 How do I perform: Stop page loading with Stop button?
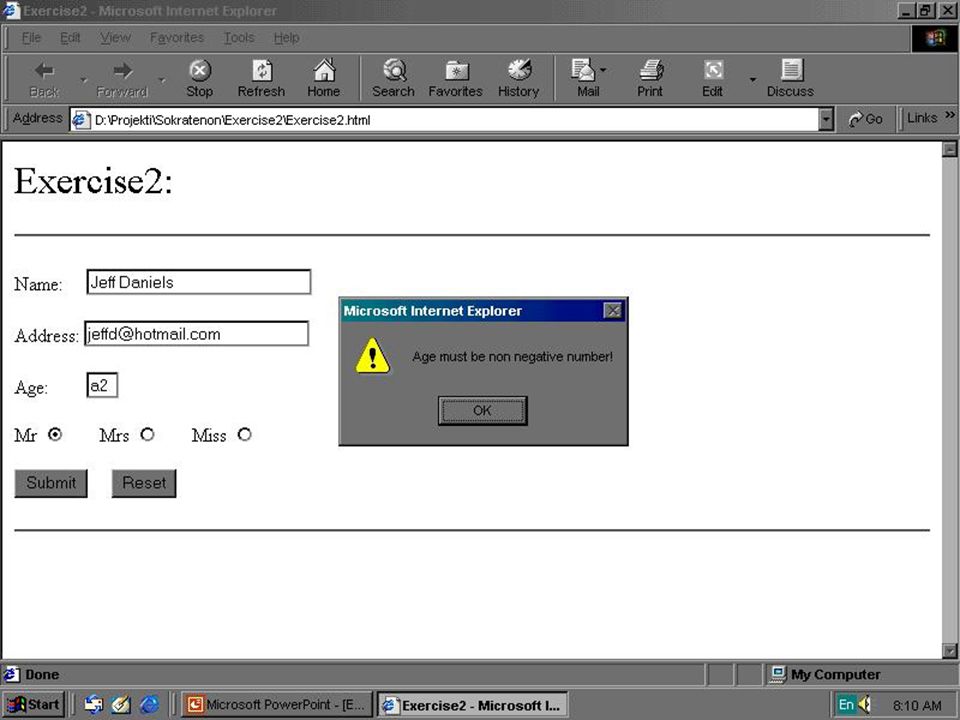(x=200, y=79)
